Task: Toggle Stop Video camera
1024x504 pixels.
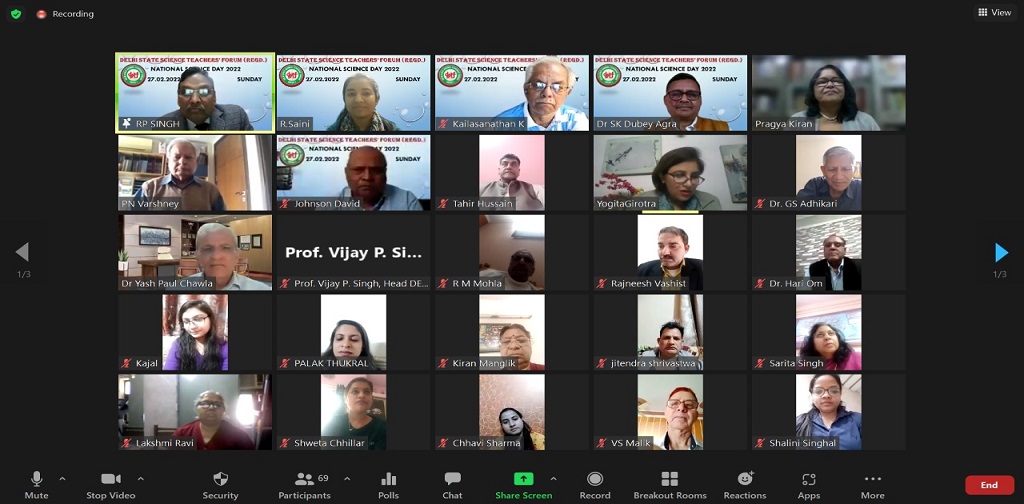Action: click(x=110, y=486)
